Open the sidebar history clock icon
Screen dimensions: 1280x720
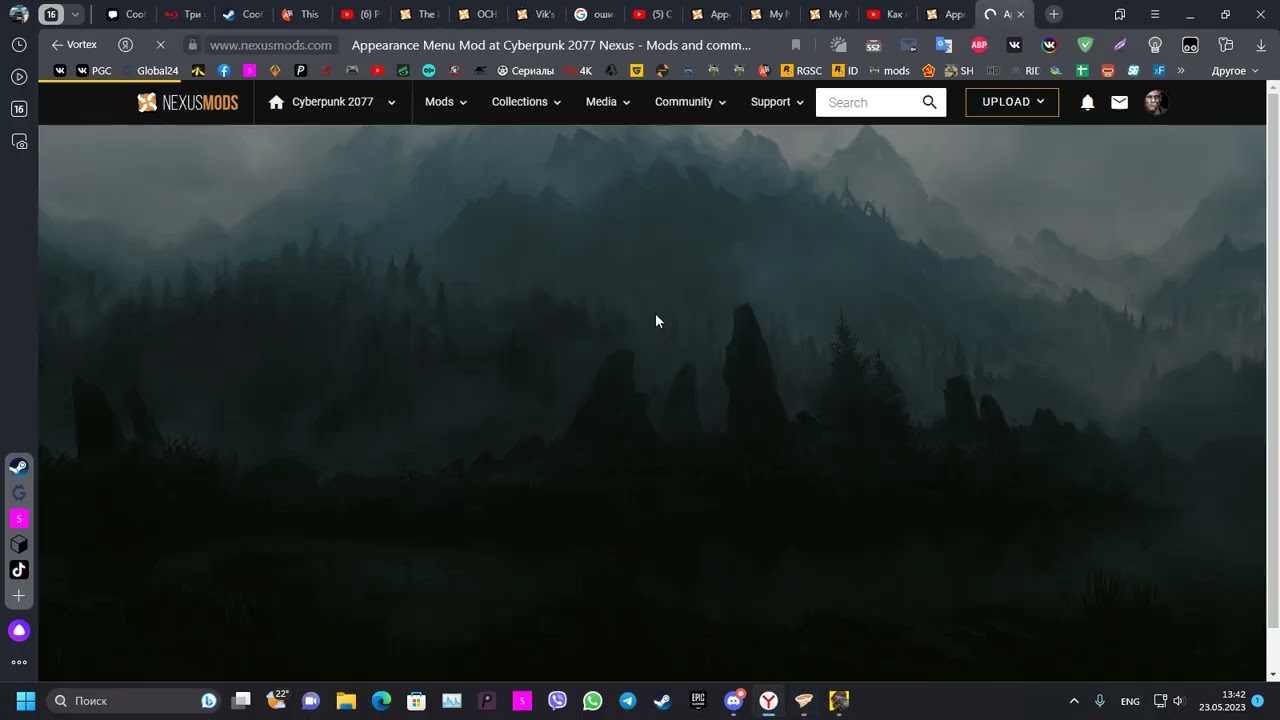[18, 45]
